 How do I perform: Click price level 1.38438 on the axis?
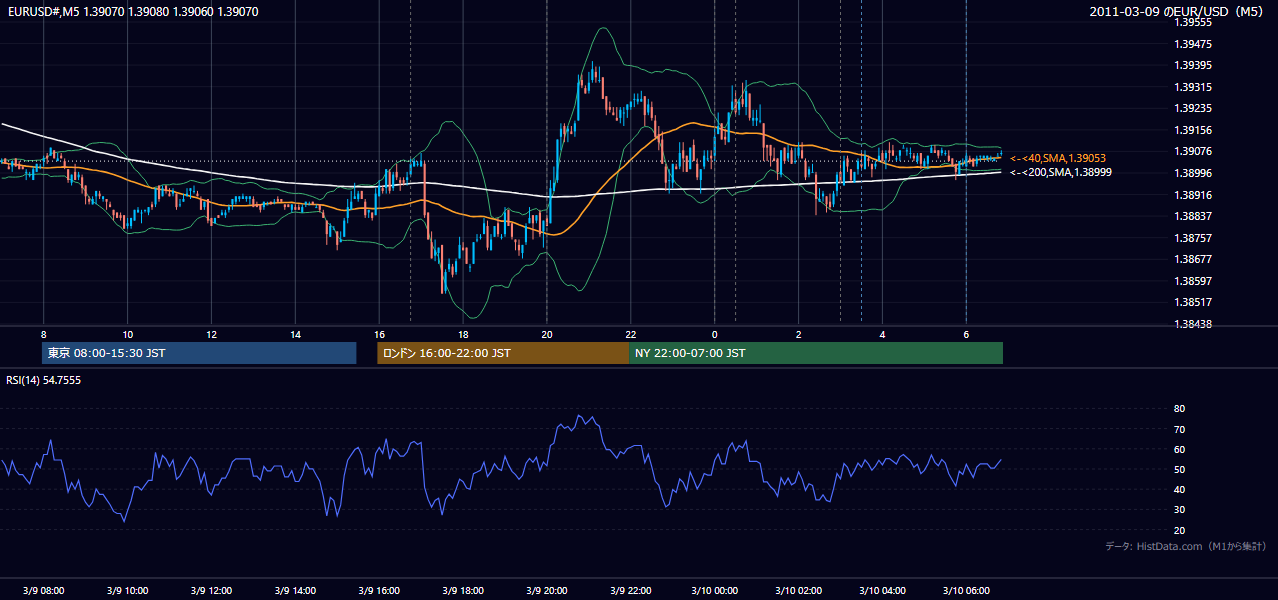pyautogui.click(x=1192, y=324)
